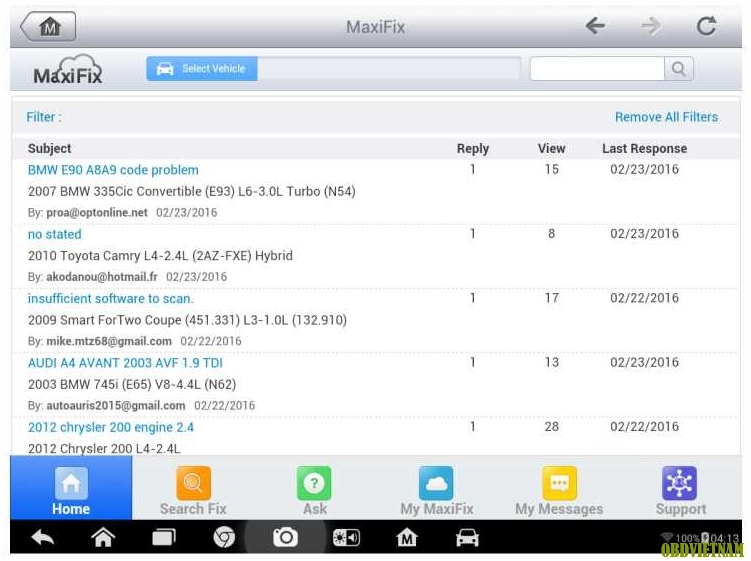Open the BMW E90 A8A9 code problem post

coord(113,170)
